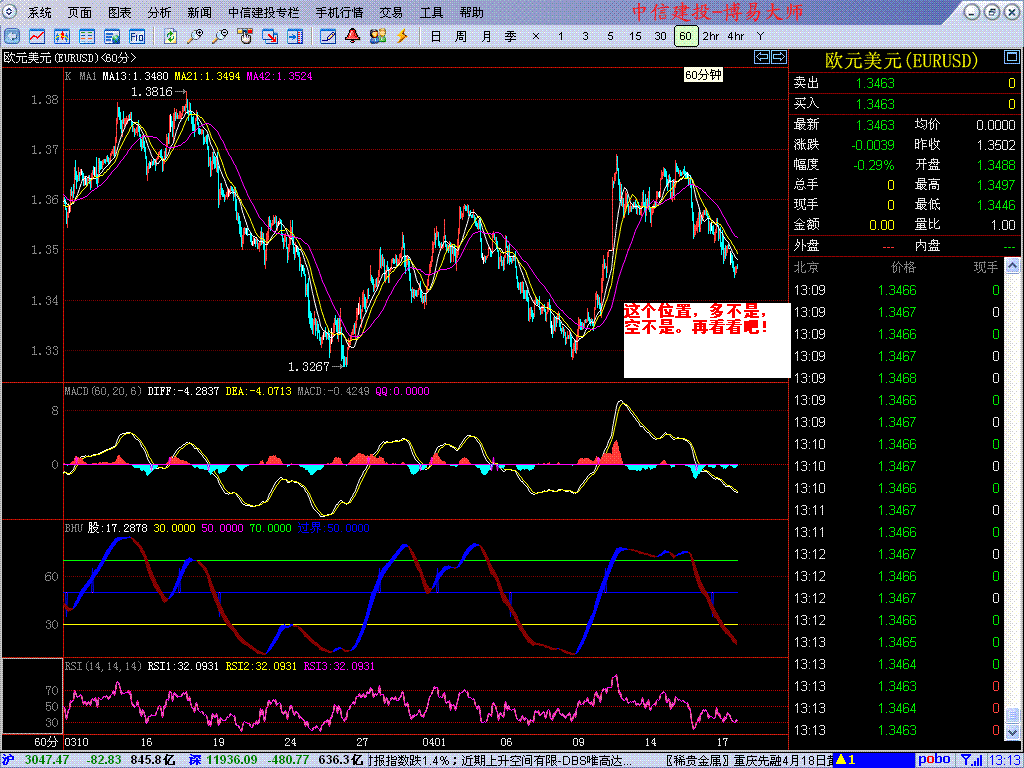Open the quote list table icon
This screenshot has height=768, width=1024.
tap(88, 36)
